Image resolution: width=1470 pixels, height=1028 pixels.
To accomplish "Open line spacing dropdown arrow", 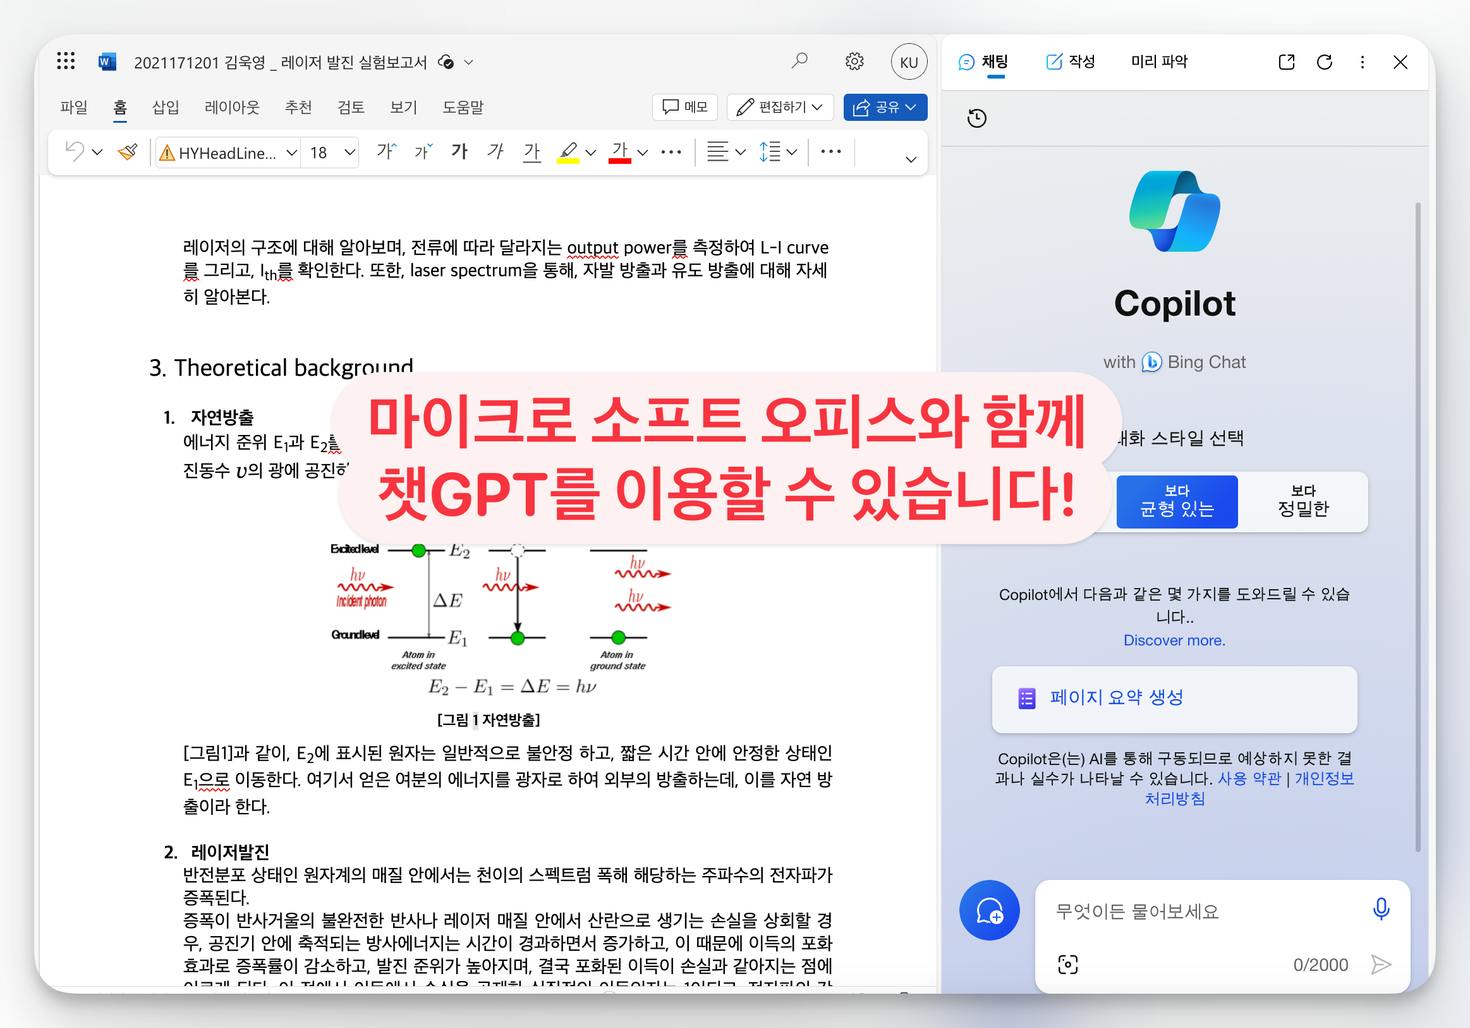I will pos(791,153).
